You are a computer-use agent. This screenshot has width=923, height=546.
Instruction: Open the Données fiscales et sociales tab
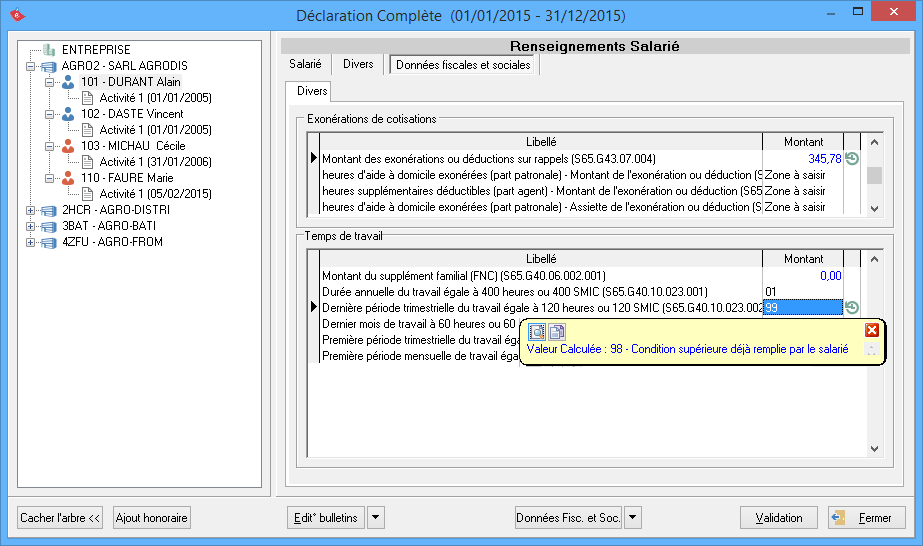pos(464,64)
